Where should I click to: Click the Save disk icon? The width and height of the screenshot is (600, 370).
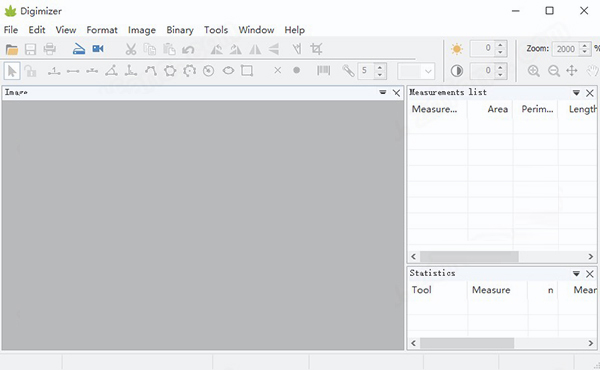click(x=31, y=49)
